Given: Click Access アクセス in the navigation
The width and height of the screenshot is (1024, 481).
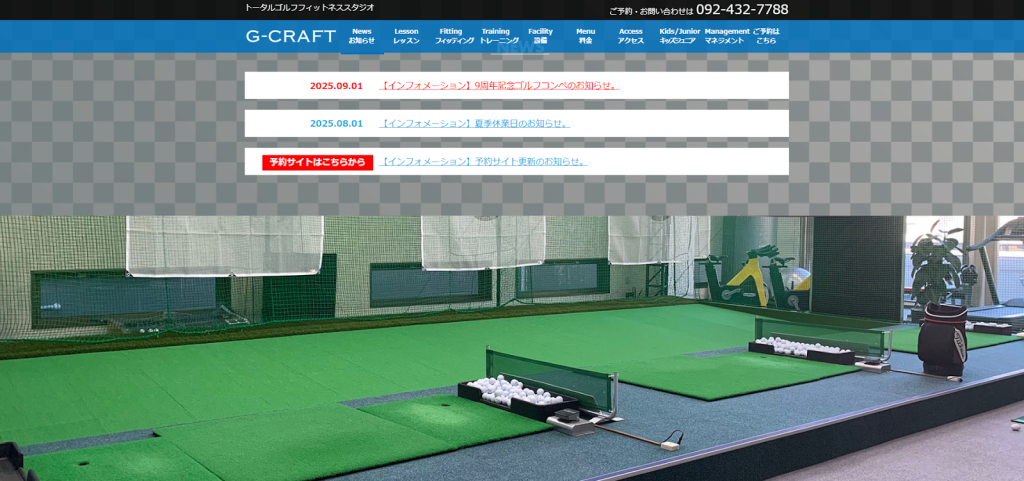Looking at the screenshot, I should coord(631,36).
